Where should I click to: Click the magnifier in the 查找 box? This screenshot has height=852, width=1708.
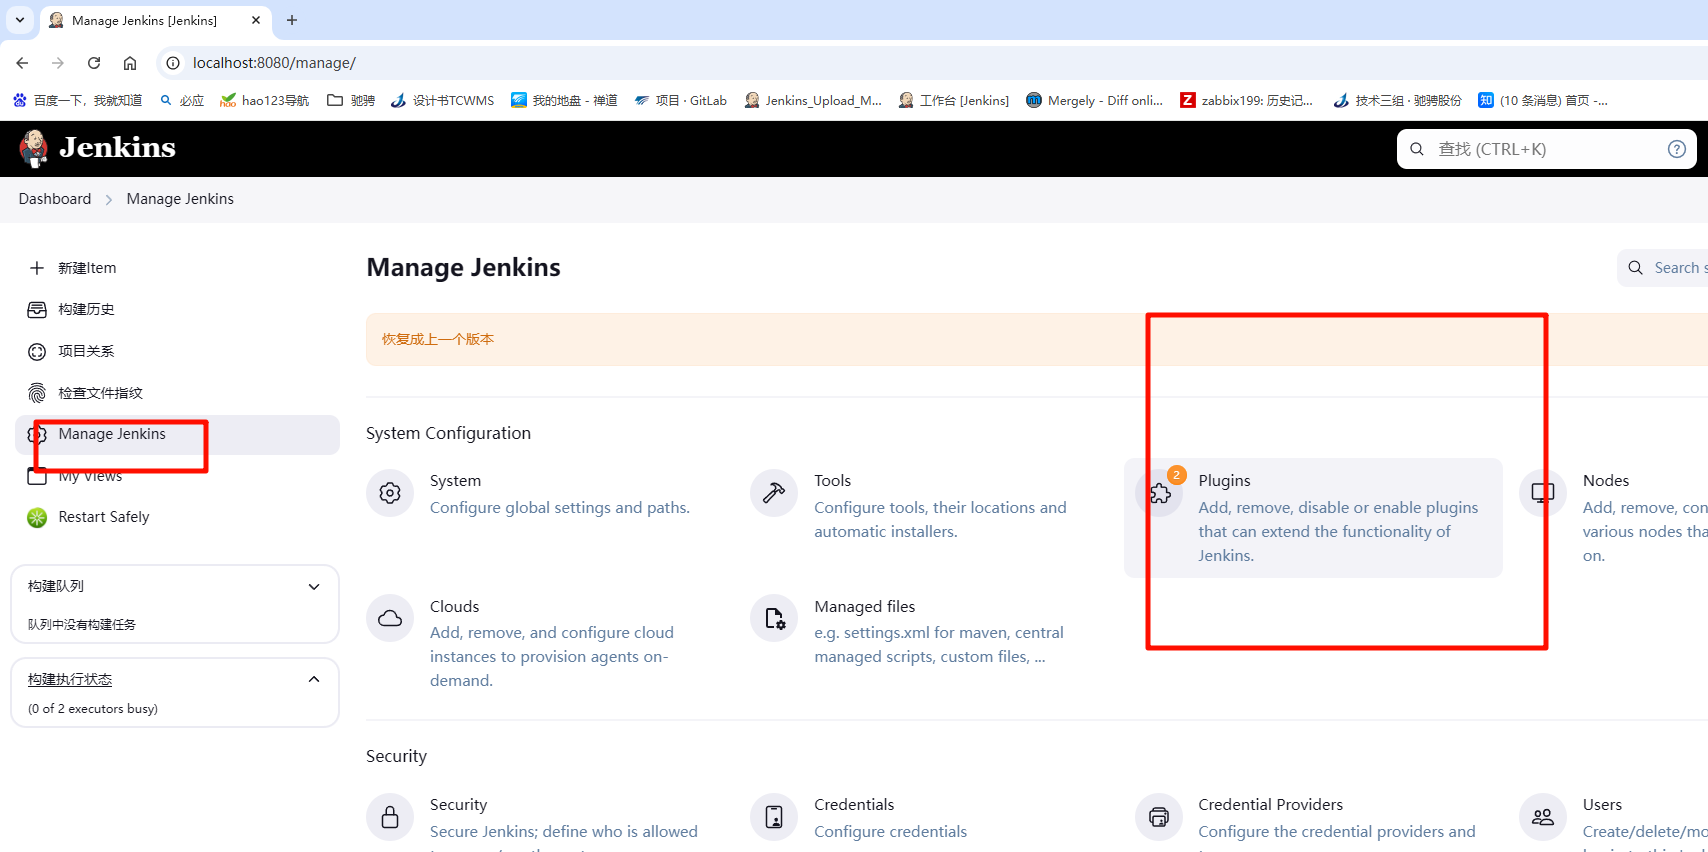(x=1417, y=149)
